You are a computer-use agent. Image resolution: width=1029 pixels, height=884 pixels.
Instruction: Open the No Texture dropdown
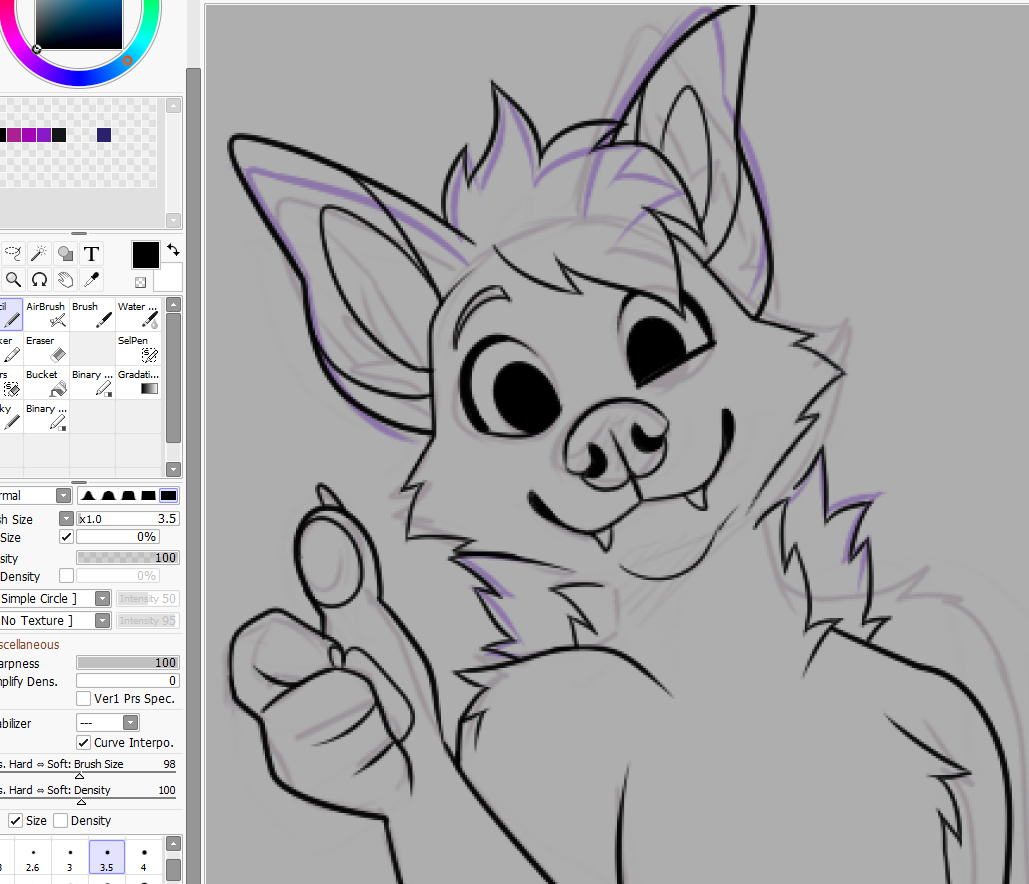[102, 620]
